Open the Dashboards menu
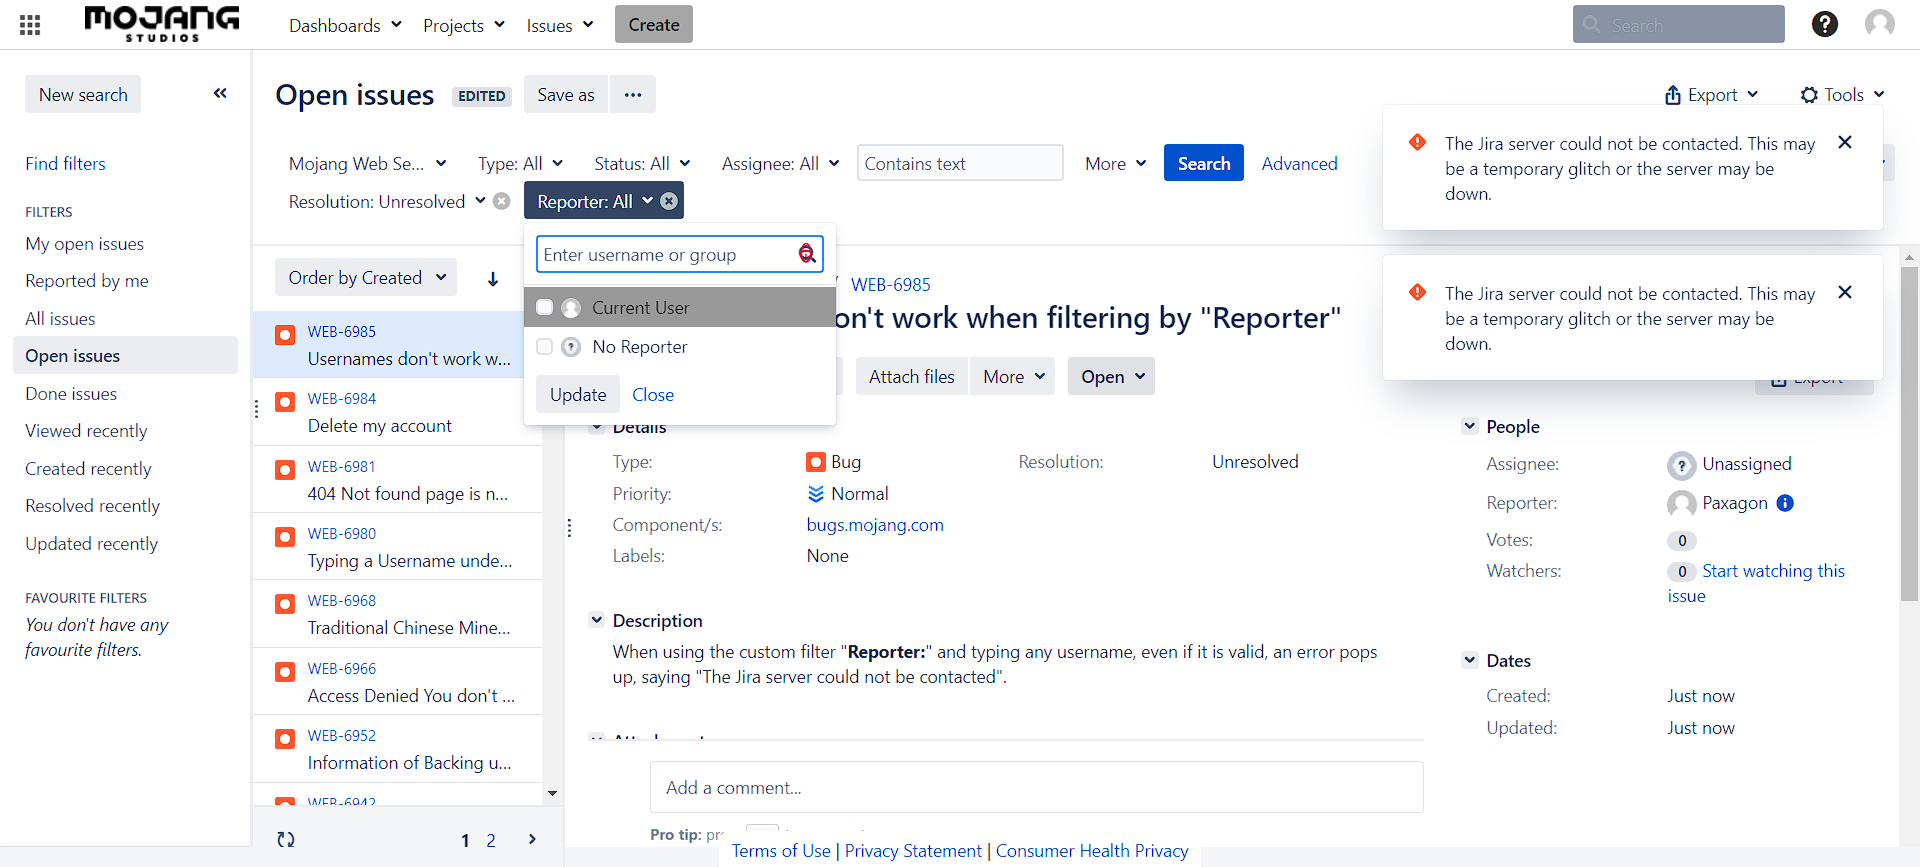This screenshot has width=1920, height=867. (345, 25)
